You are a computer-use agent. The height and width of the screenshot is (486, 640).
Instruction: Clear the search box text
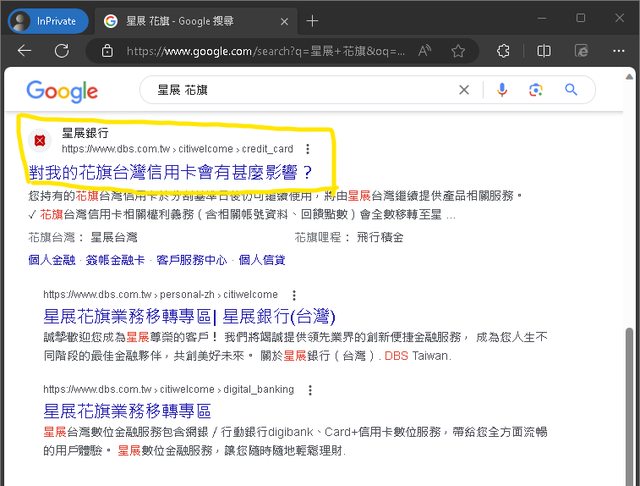point(464,90)
